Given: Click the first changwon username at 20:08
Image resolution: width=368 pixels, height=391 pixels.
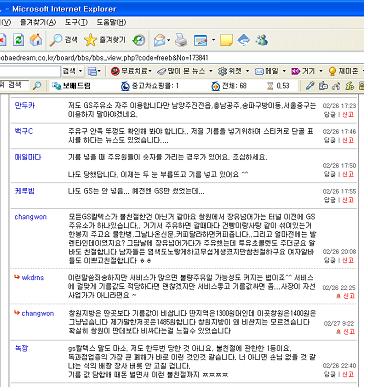Looking at the screenshot, I should click(30, 217).
